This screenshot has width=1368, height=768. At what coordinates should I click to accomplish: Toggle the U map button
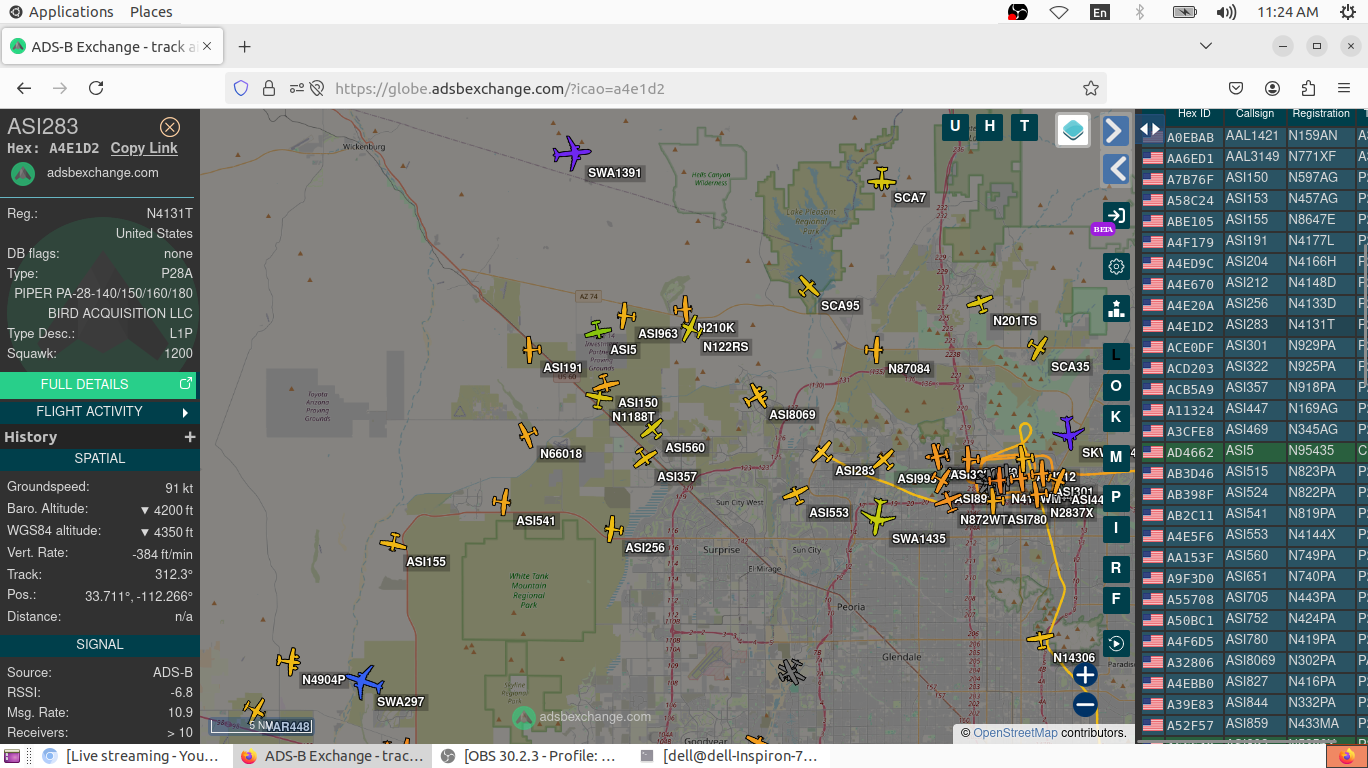tap(955, 126)
